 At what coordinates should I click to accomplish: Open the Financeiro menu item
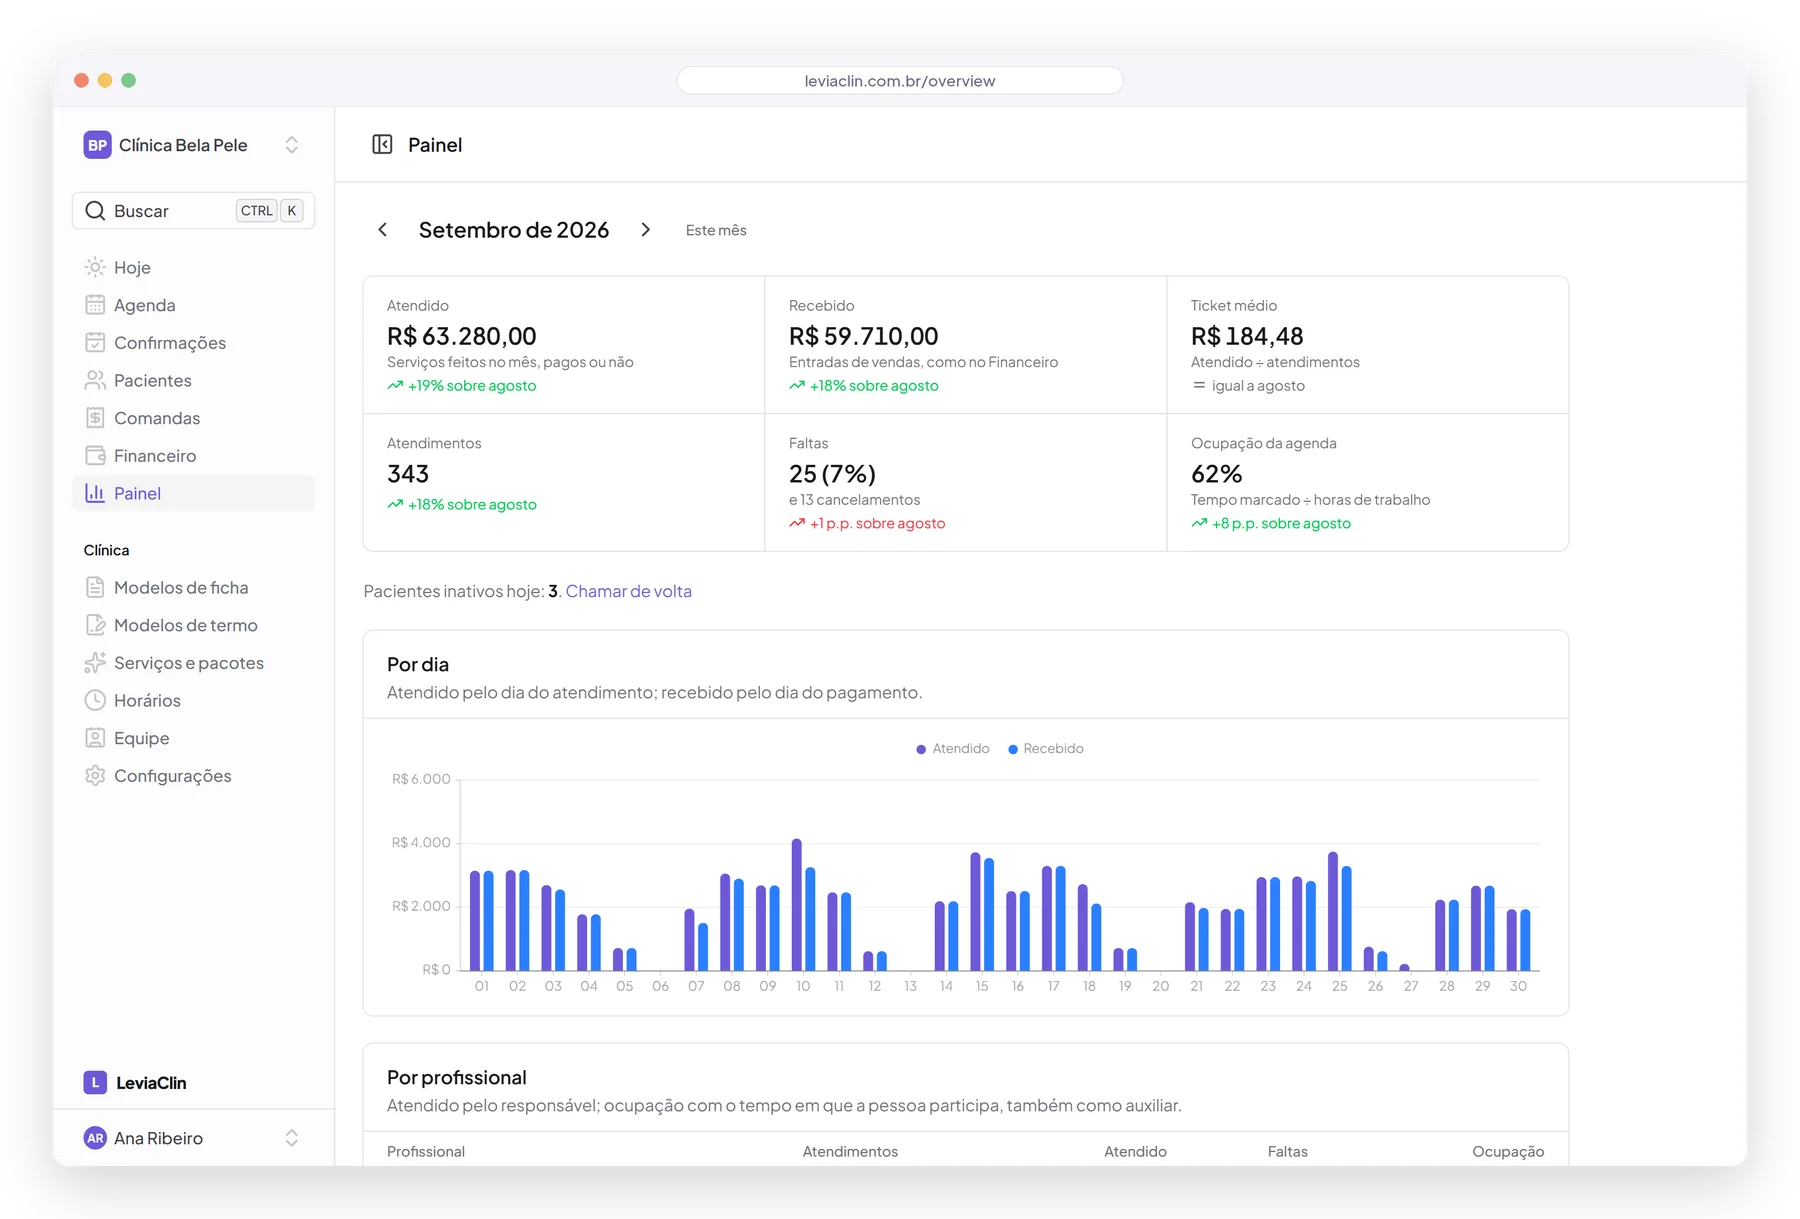(x=194, y=456)
